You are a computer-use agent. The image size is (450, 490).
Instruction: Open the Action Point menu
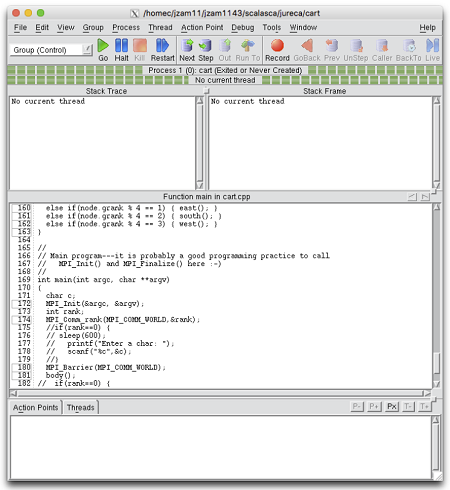(202, 27)
